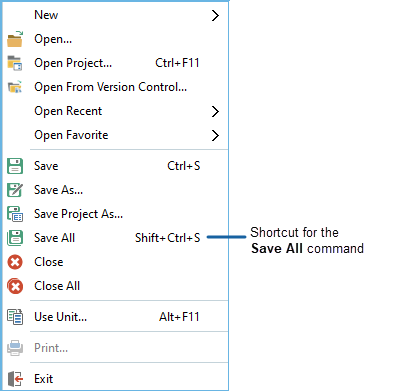
Task: Click the Ctrl+F11 shortcut label
Action: [x=177, y=63]
